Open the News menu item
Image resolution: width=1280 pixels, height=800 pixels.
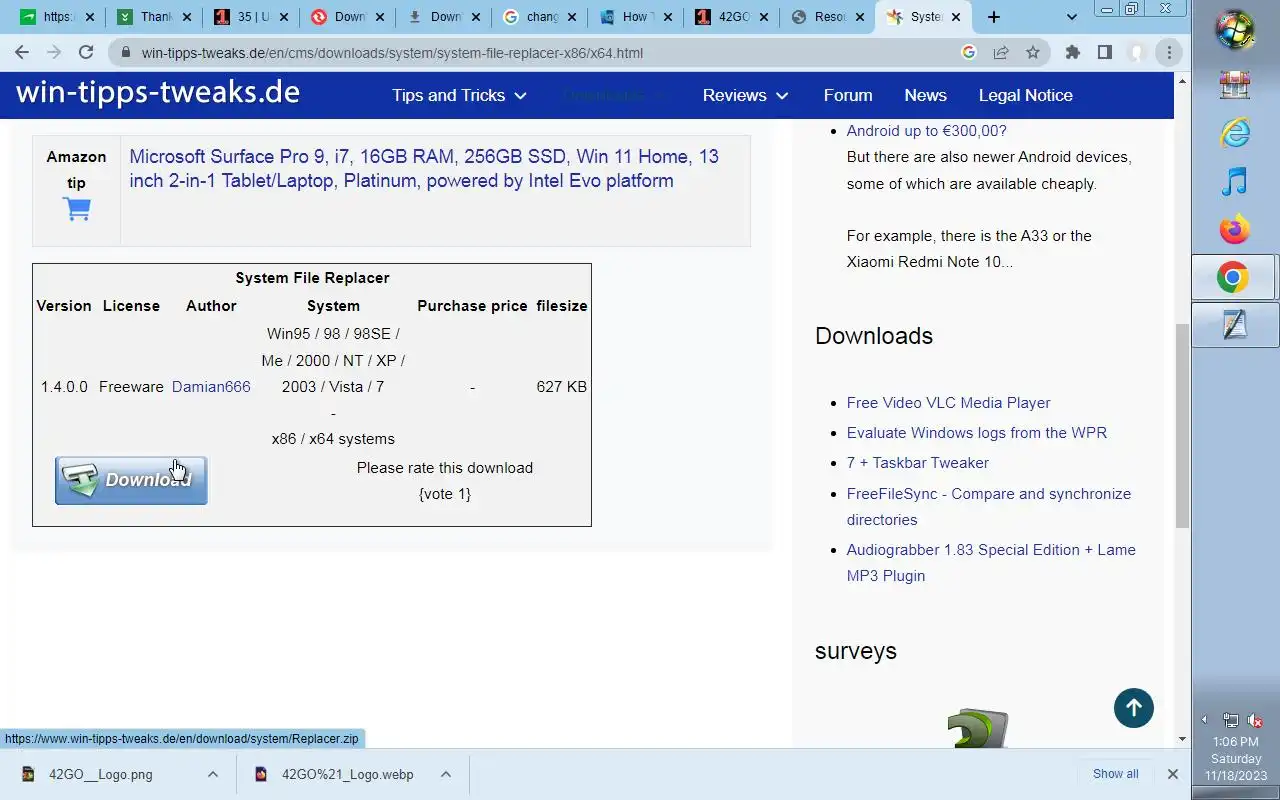pos(925,95)
